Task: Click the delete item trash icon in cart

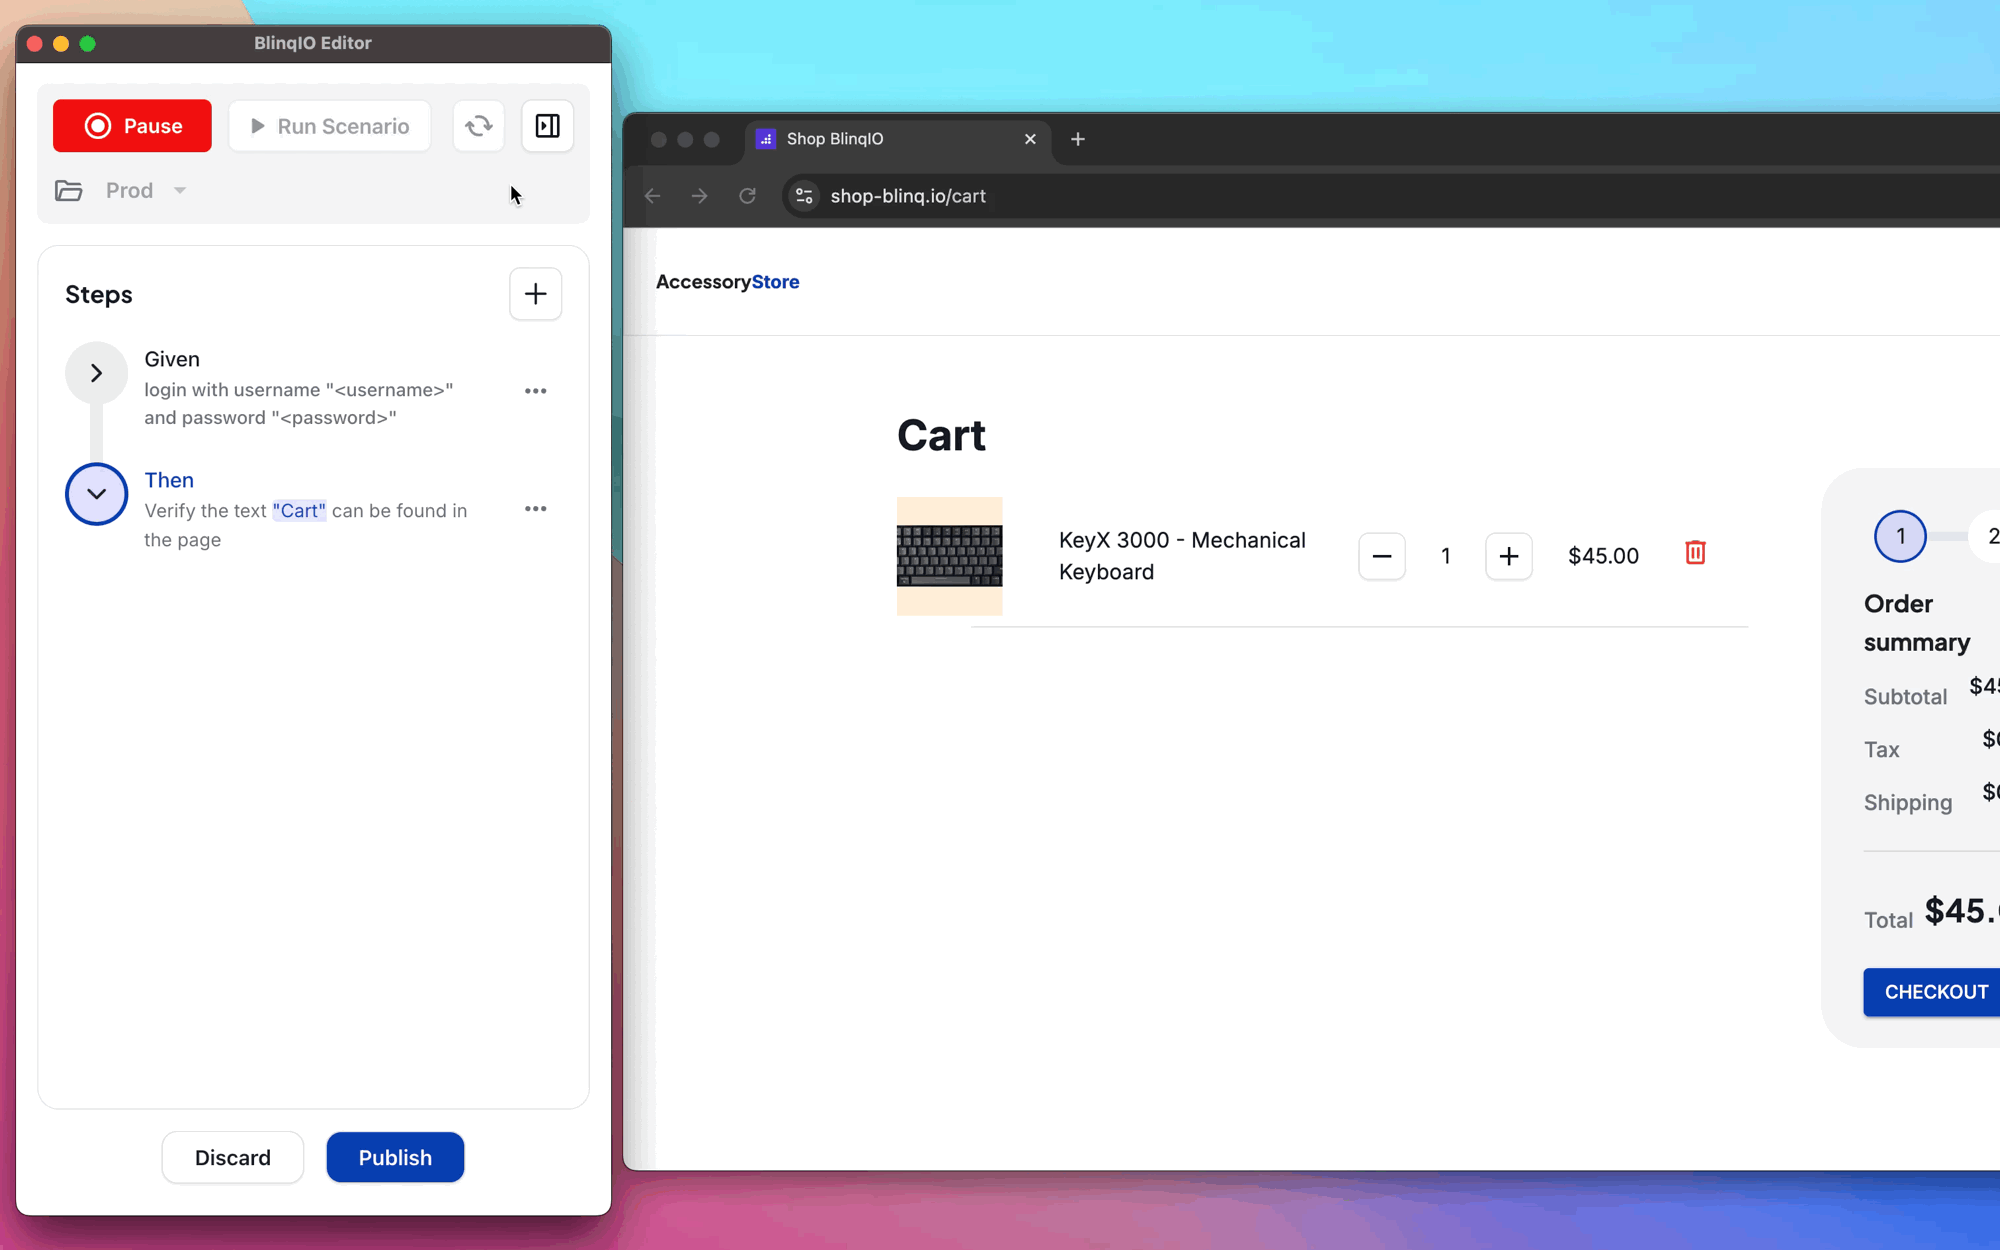Action: pyautogui.click(x=1695, y=553)
